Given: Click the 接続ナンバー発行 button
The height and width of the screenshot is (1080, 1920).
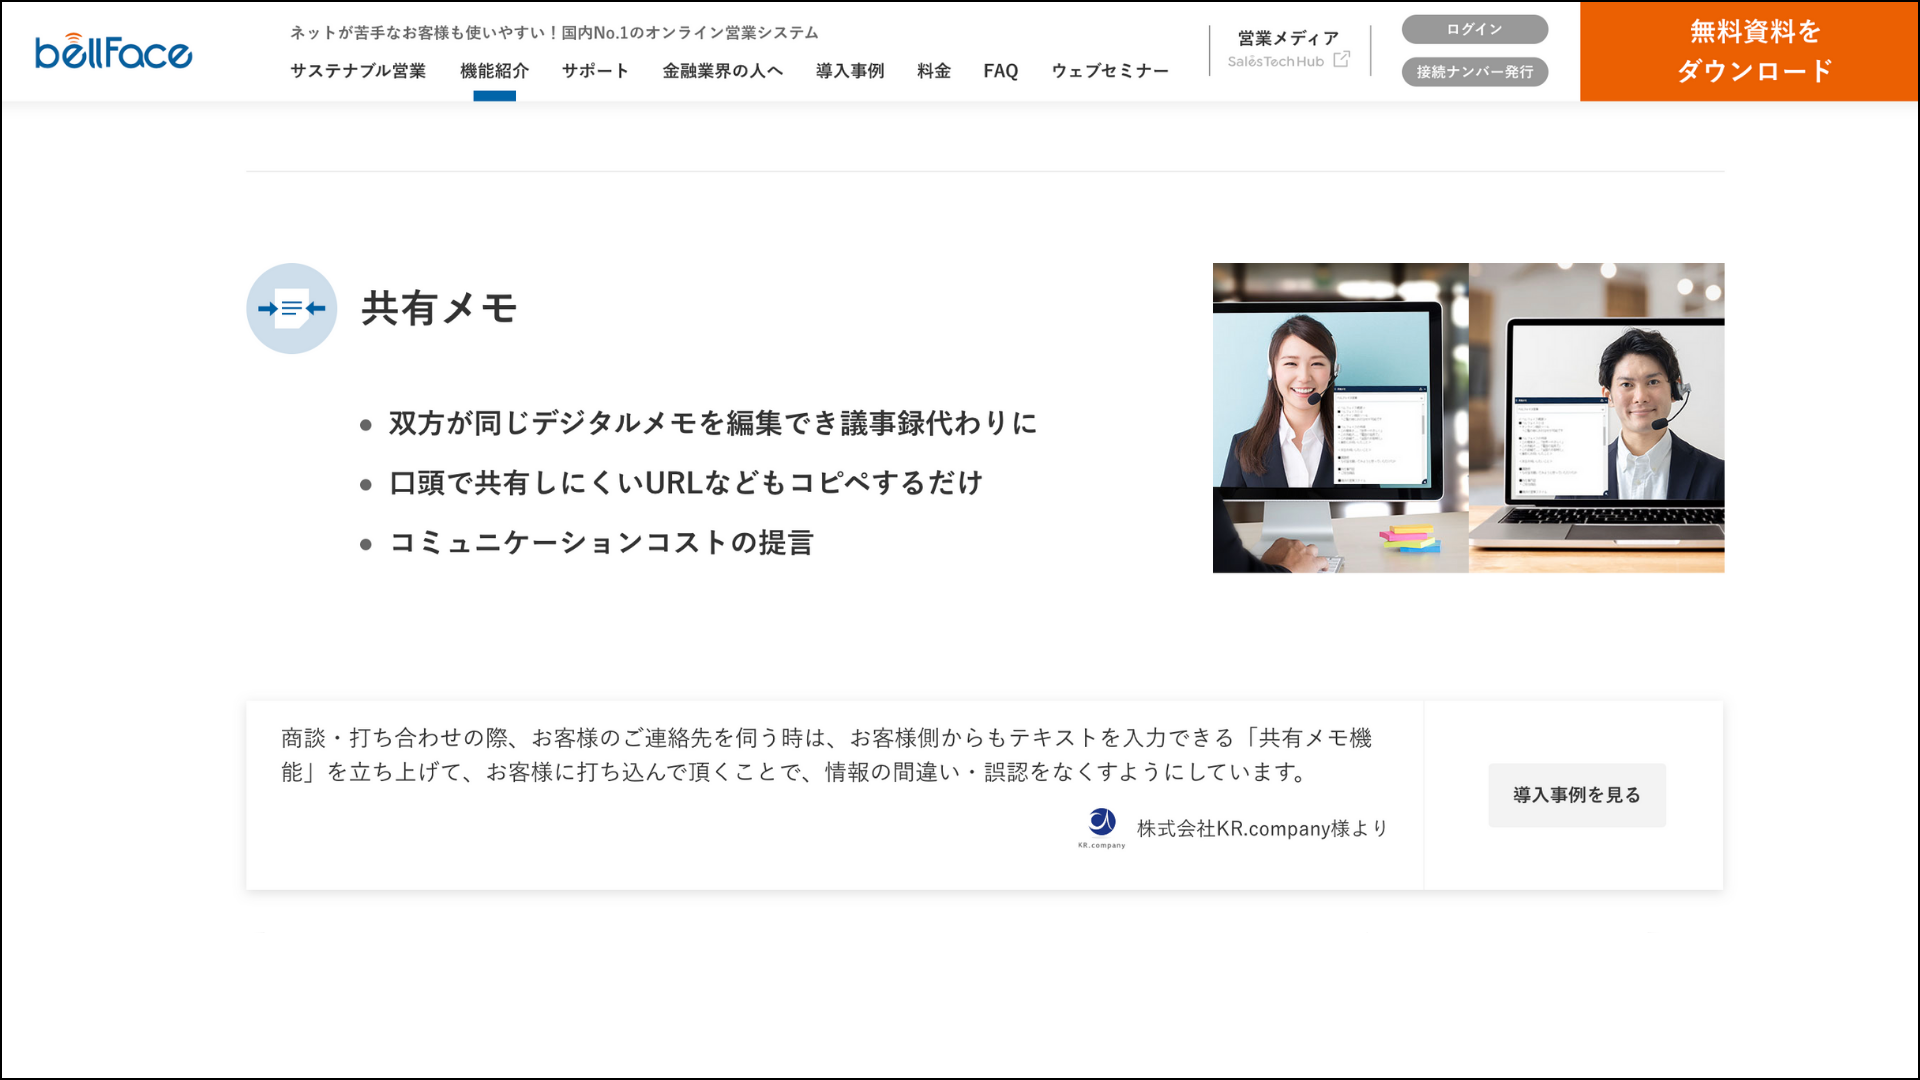Looking at the screenshot, I should pos(1474,71).
